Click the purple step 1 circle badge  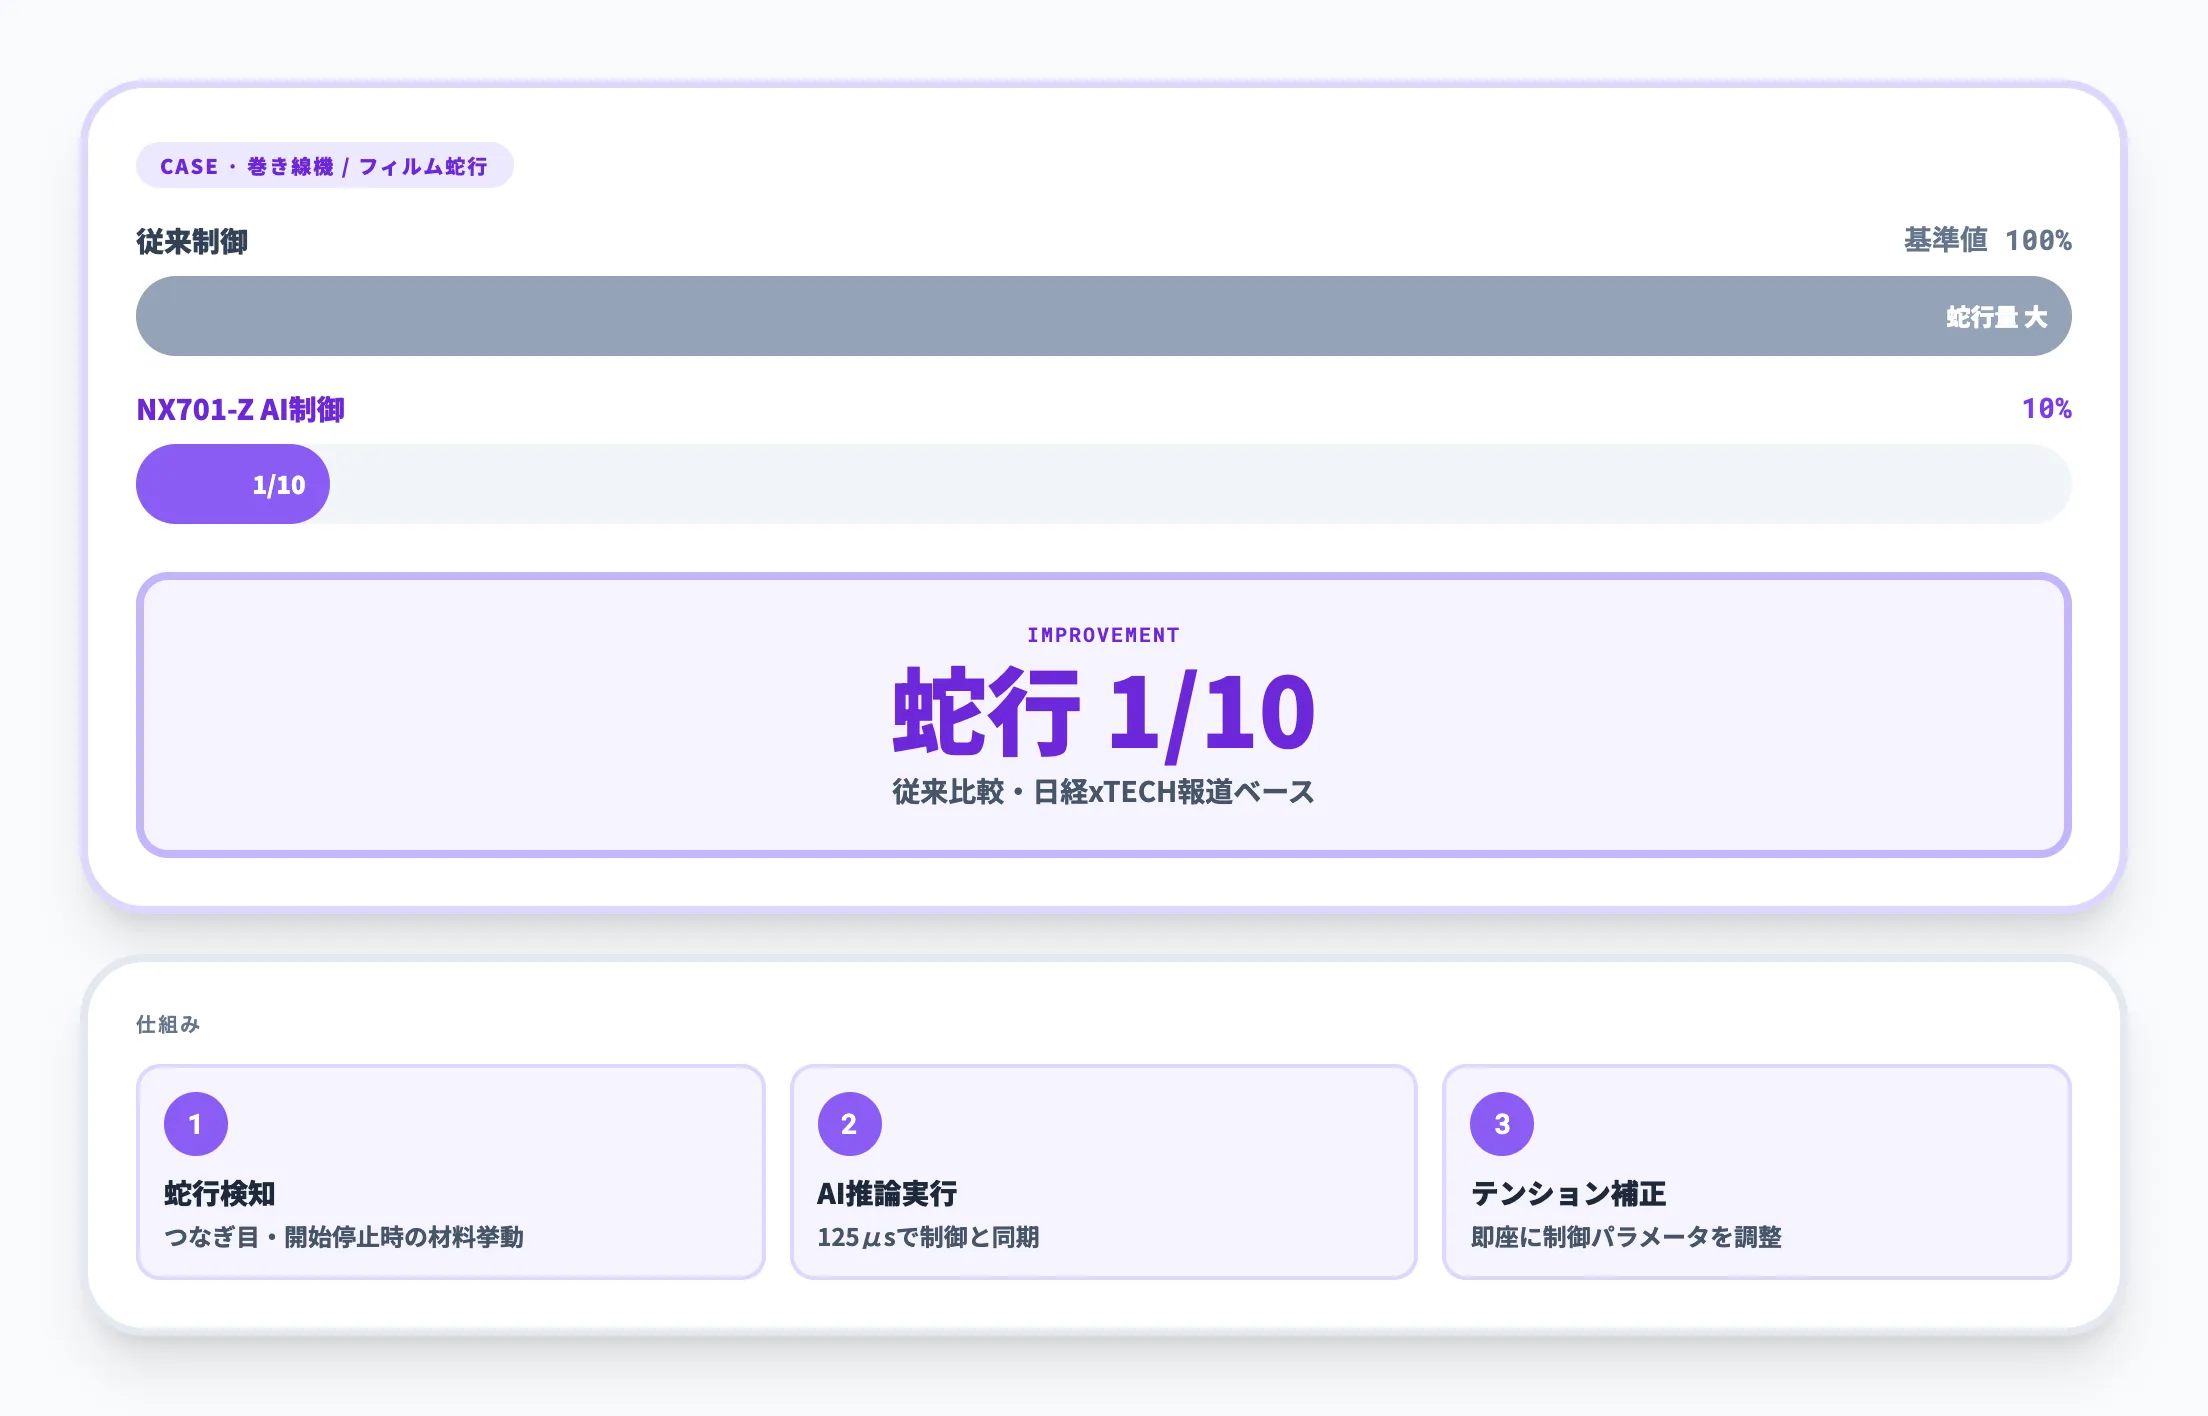(196, 1124)
